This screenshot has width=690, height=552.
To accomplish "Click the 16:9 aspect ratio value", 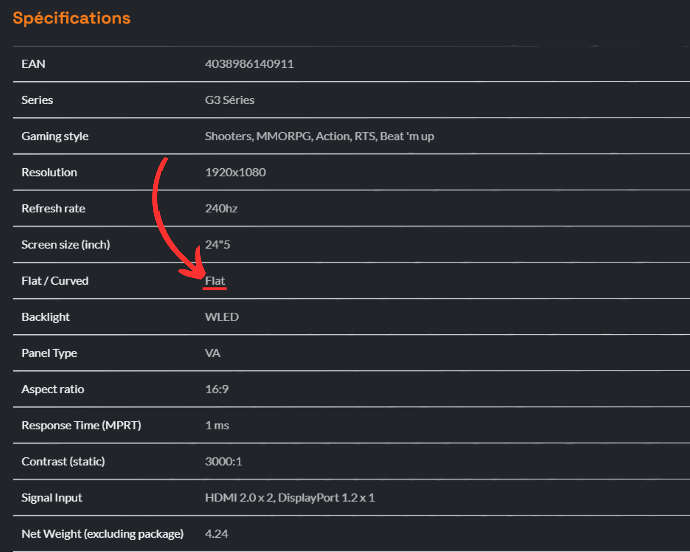I will (x=216, y=389).
